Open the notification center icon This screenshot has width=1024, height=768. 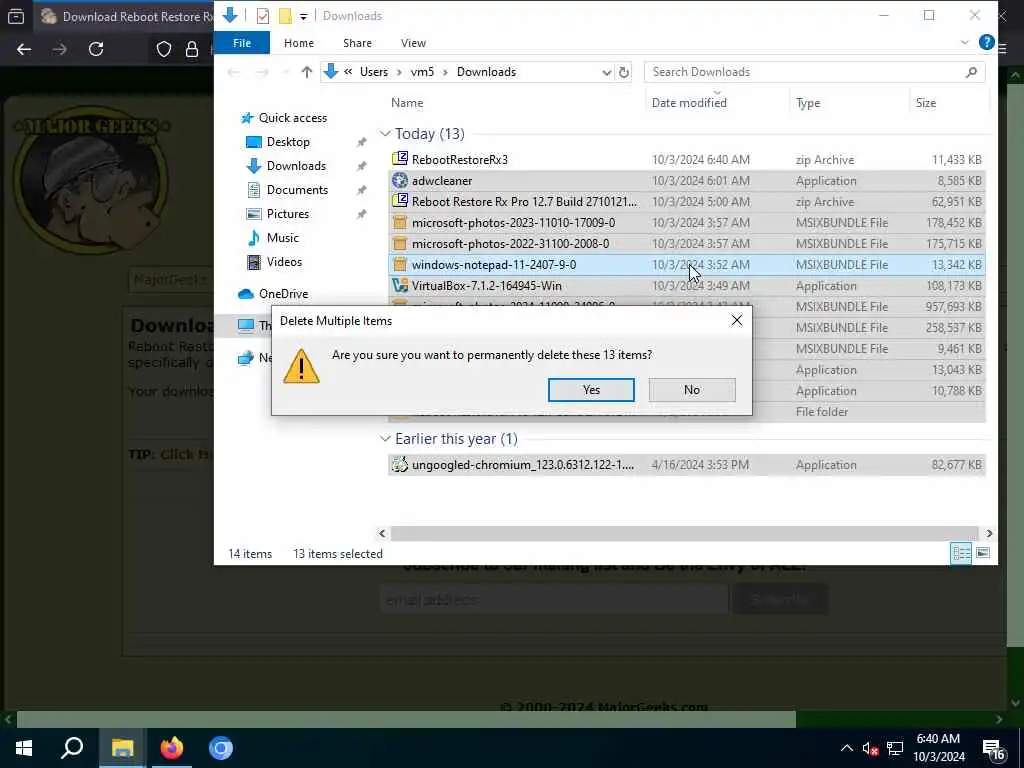tap(993, 749)
